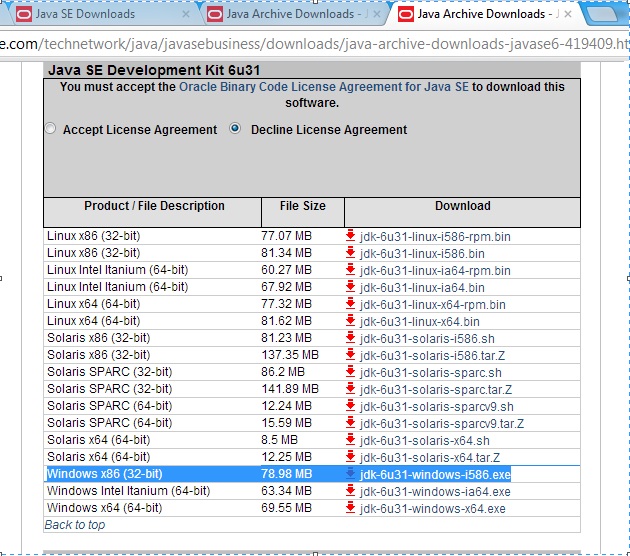Open a new browser tab
The height and width of the screenshot is (556, 630).
point(603,14)
